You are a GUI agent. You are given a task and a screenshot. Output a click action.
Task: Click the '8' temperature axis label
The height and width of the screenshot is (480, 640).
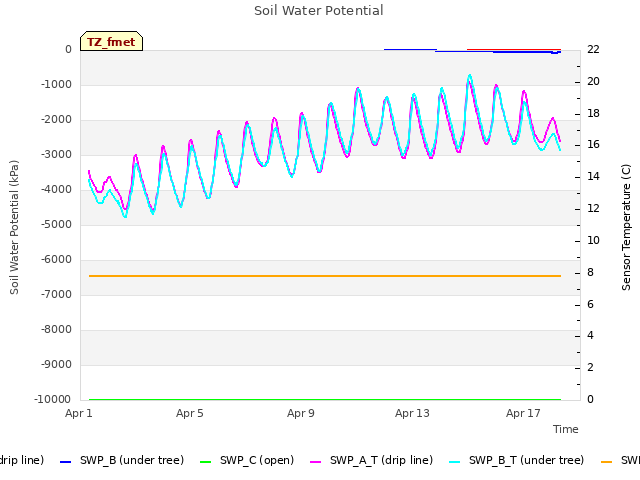pos(590,272)
